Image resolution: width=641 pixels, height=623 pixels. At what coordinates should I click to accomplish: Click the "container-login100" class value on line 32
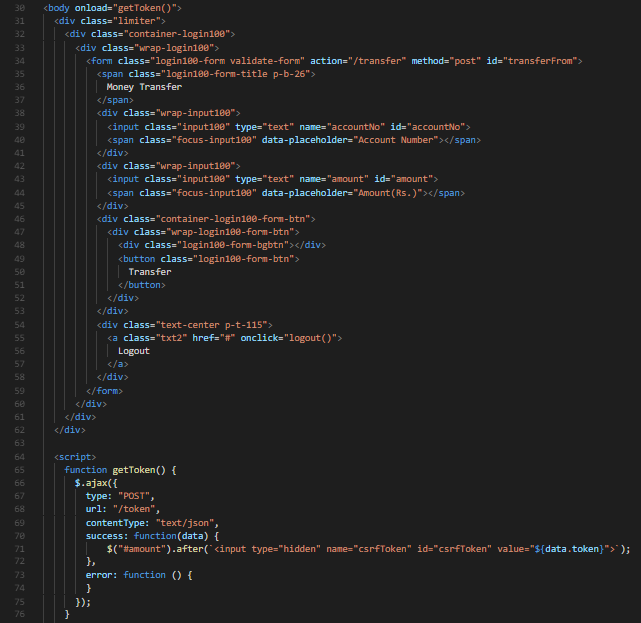tap(177, 34)
